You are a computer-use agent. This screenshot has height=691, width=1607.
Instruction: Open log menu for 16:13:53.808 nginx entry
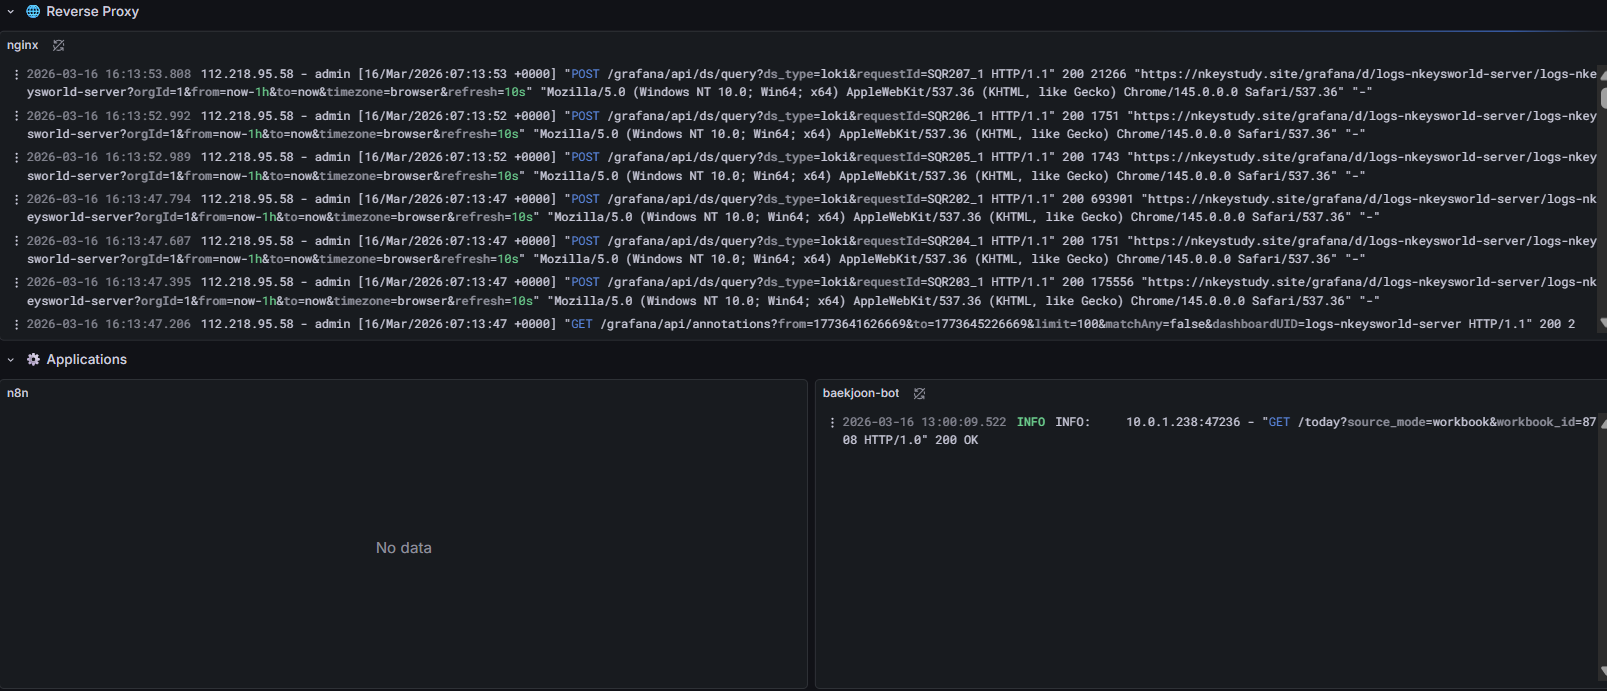(x=16, y=75)
